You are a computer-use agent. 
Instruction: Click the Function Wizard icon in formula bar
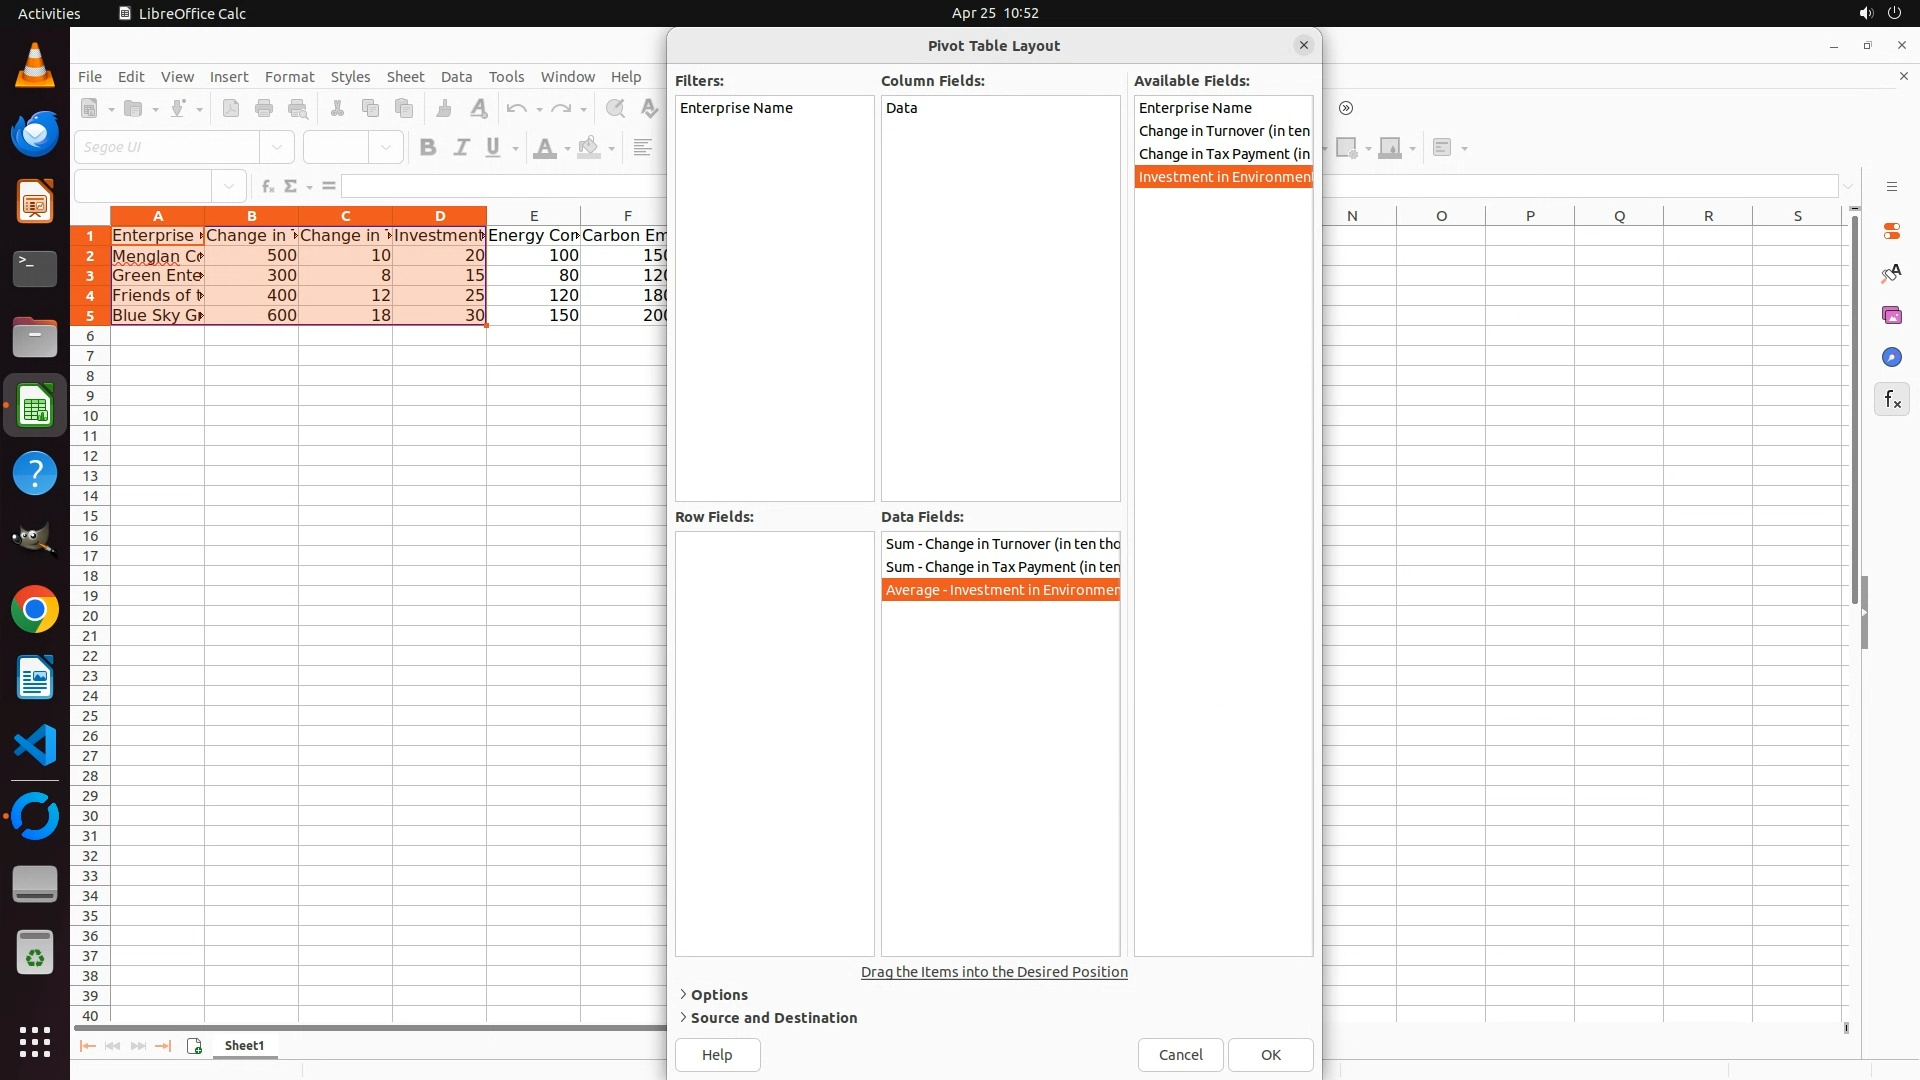pos(267,186)
